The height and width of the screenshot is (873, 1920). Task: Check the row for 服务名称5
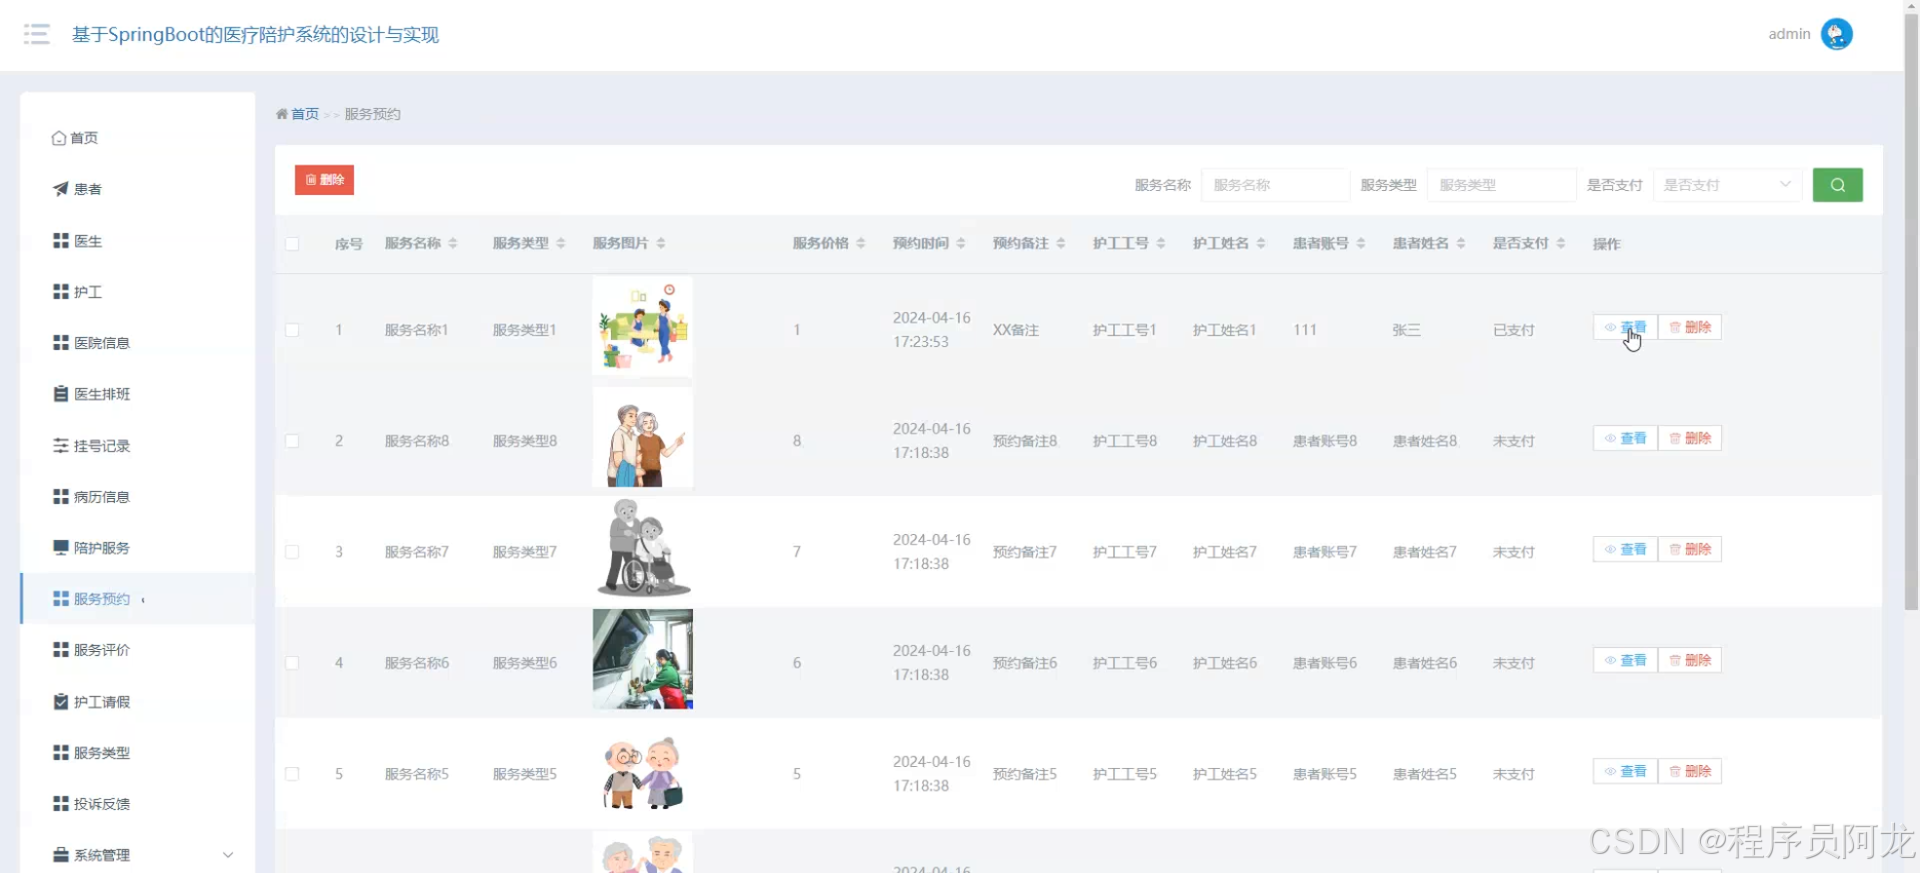292,774
